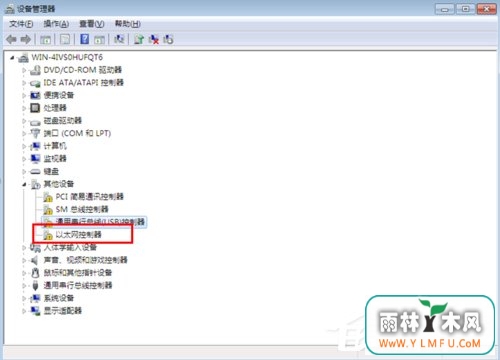Collapse the 其他设备 node arrow
Viewport: 500px width, 360px height.
tap(24, 184)
